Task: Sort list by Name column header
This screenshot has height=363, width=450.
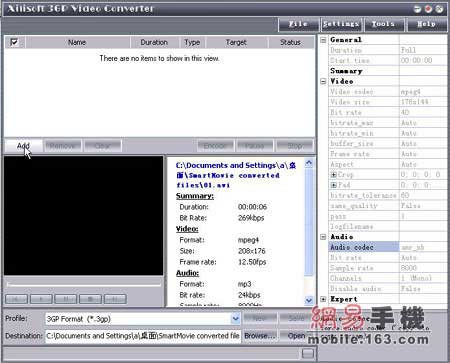Action: coord(77,42)
